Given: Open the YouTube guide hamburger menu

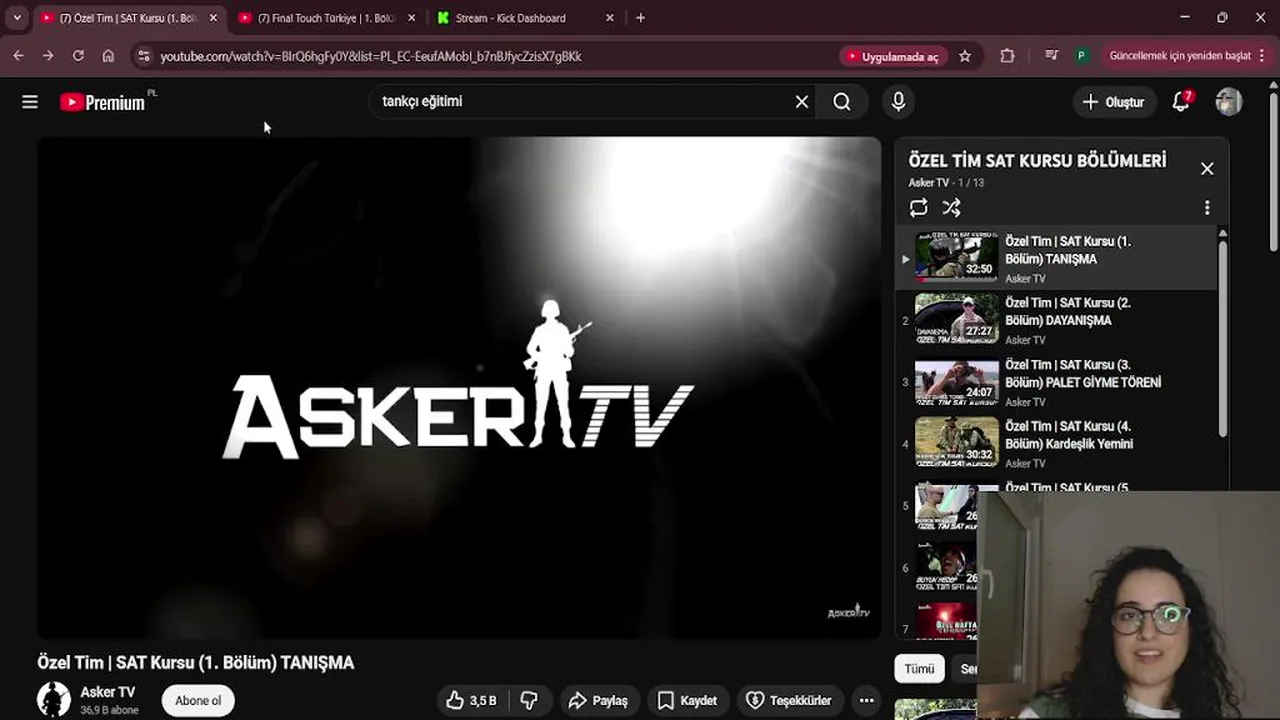Looking at the screenshot, I should coord(30,101).
